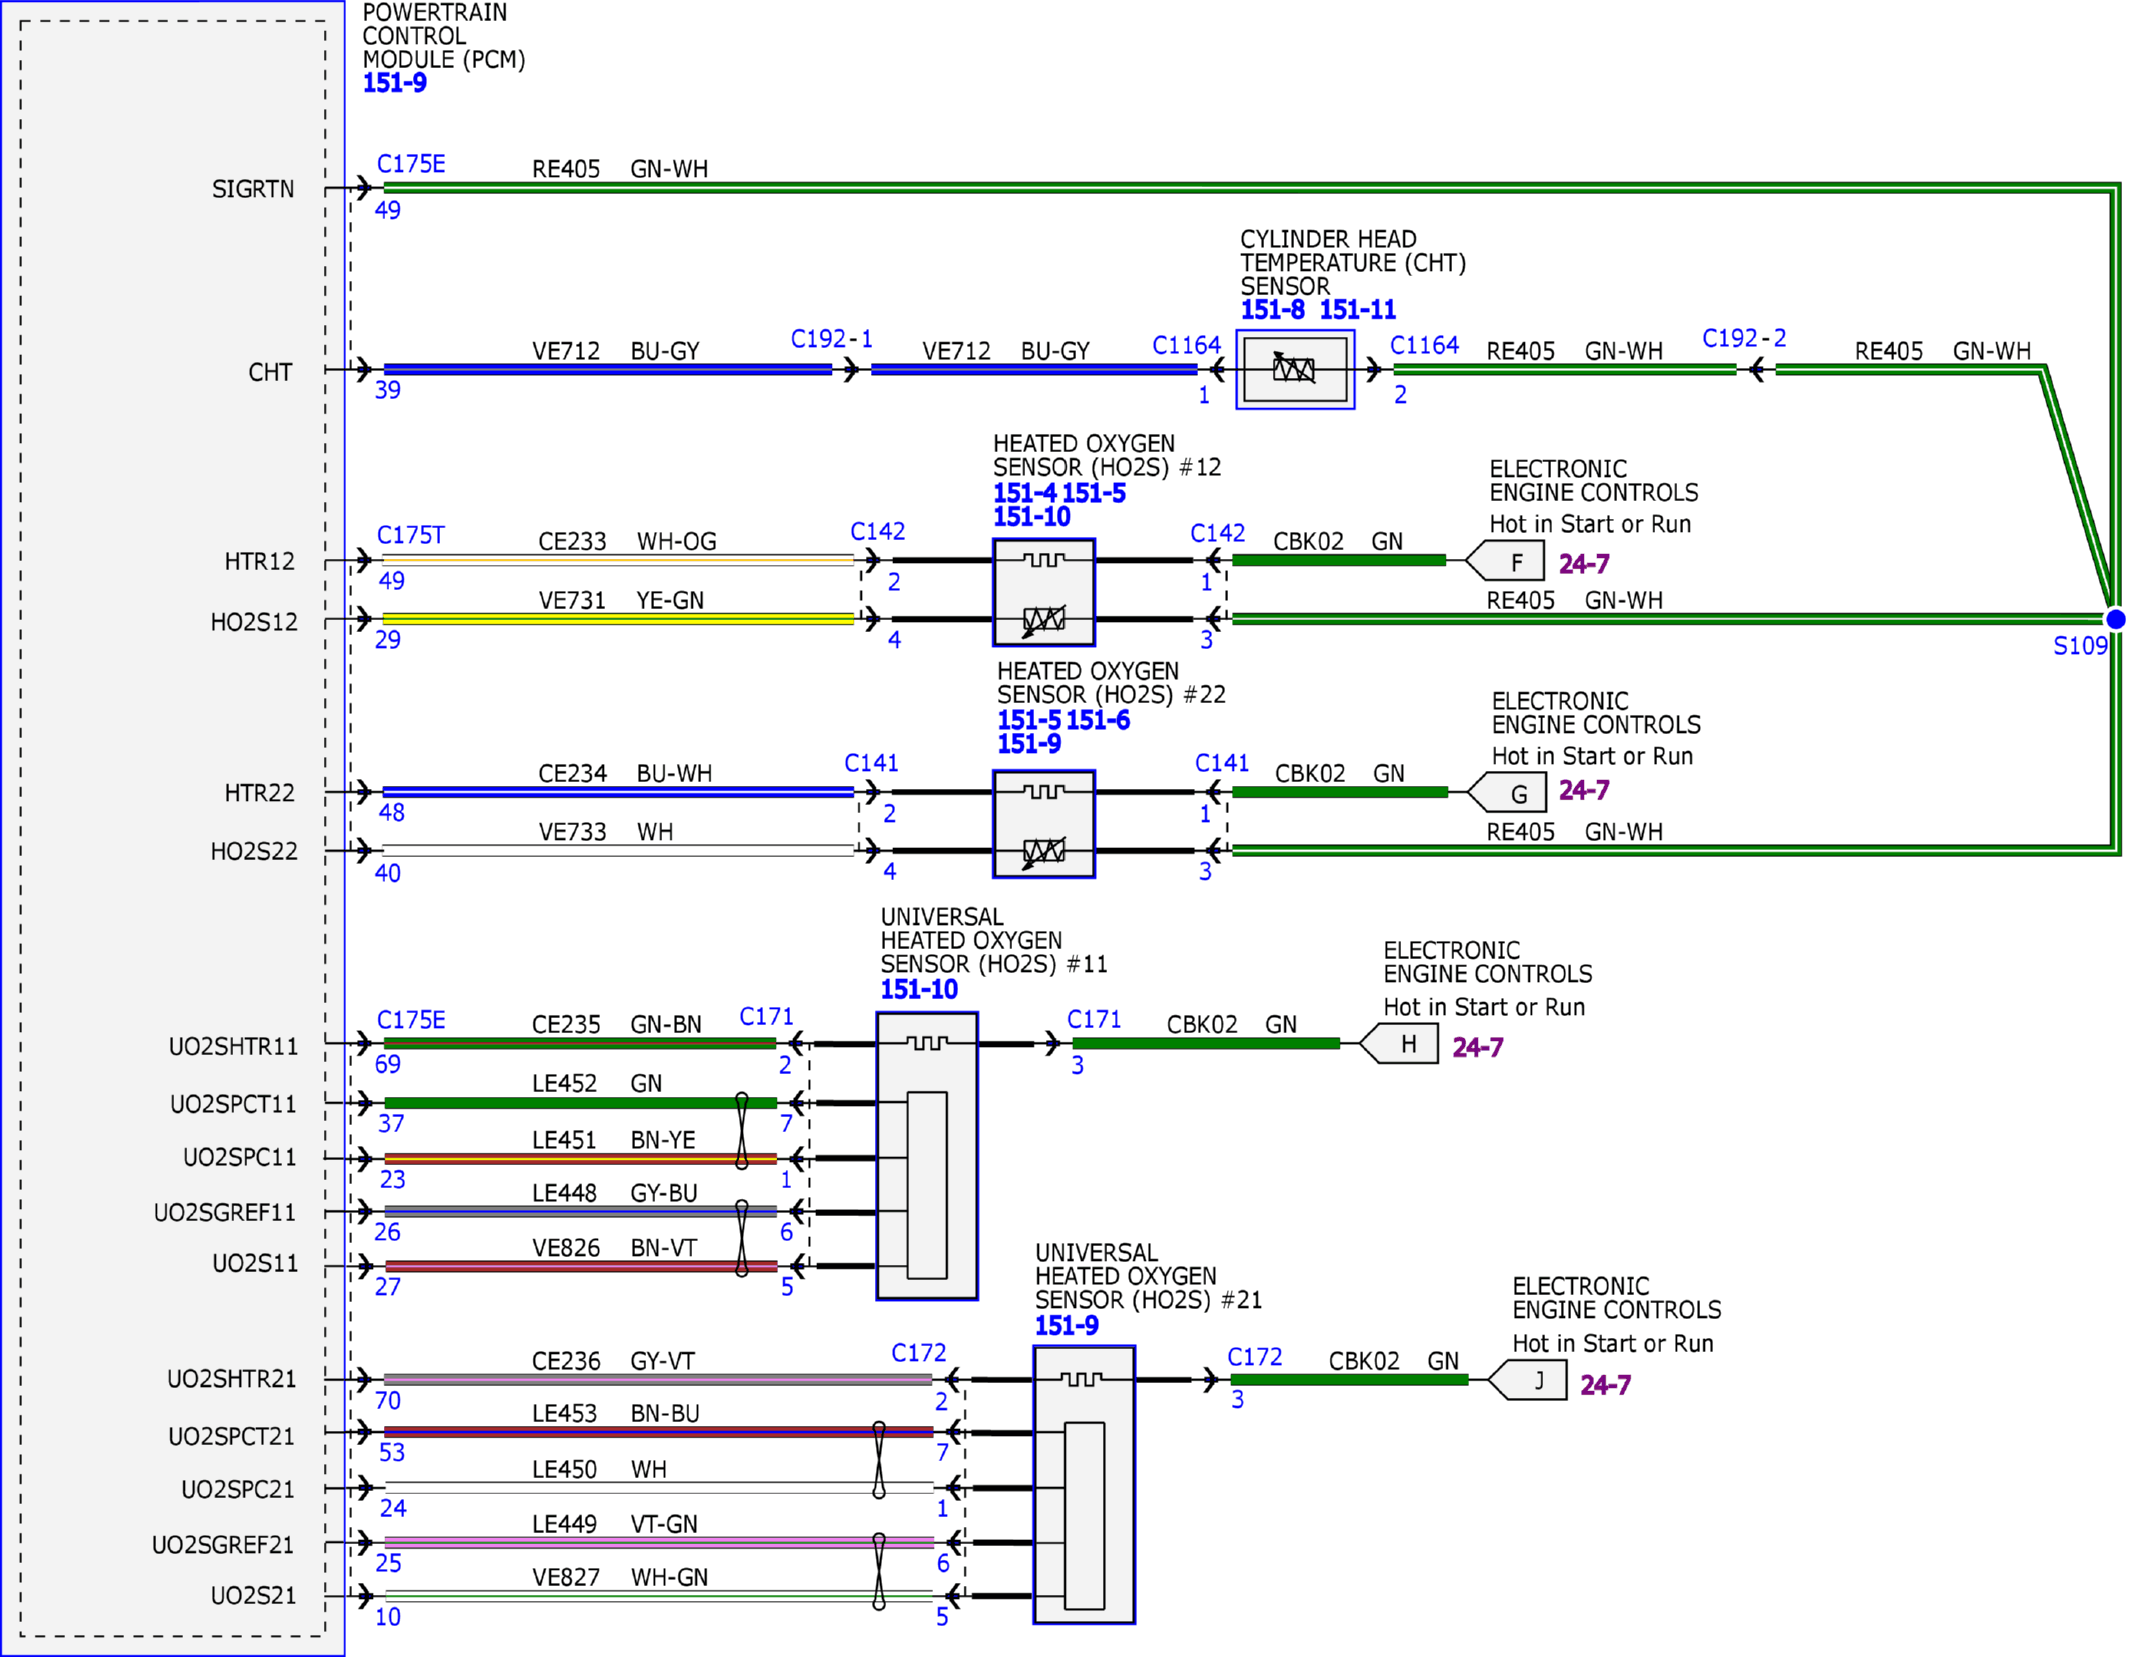Click the Universal HO2S #11 sensor symbol

[926, 1155]
